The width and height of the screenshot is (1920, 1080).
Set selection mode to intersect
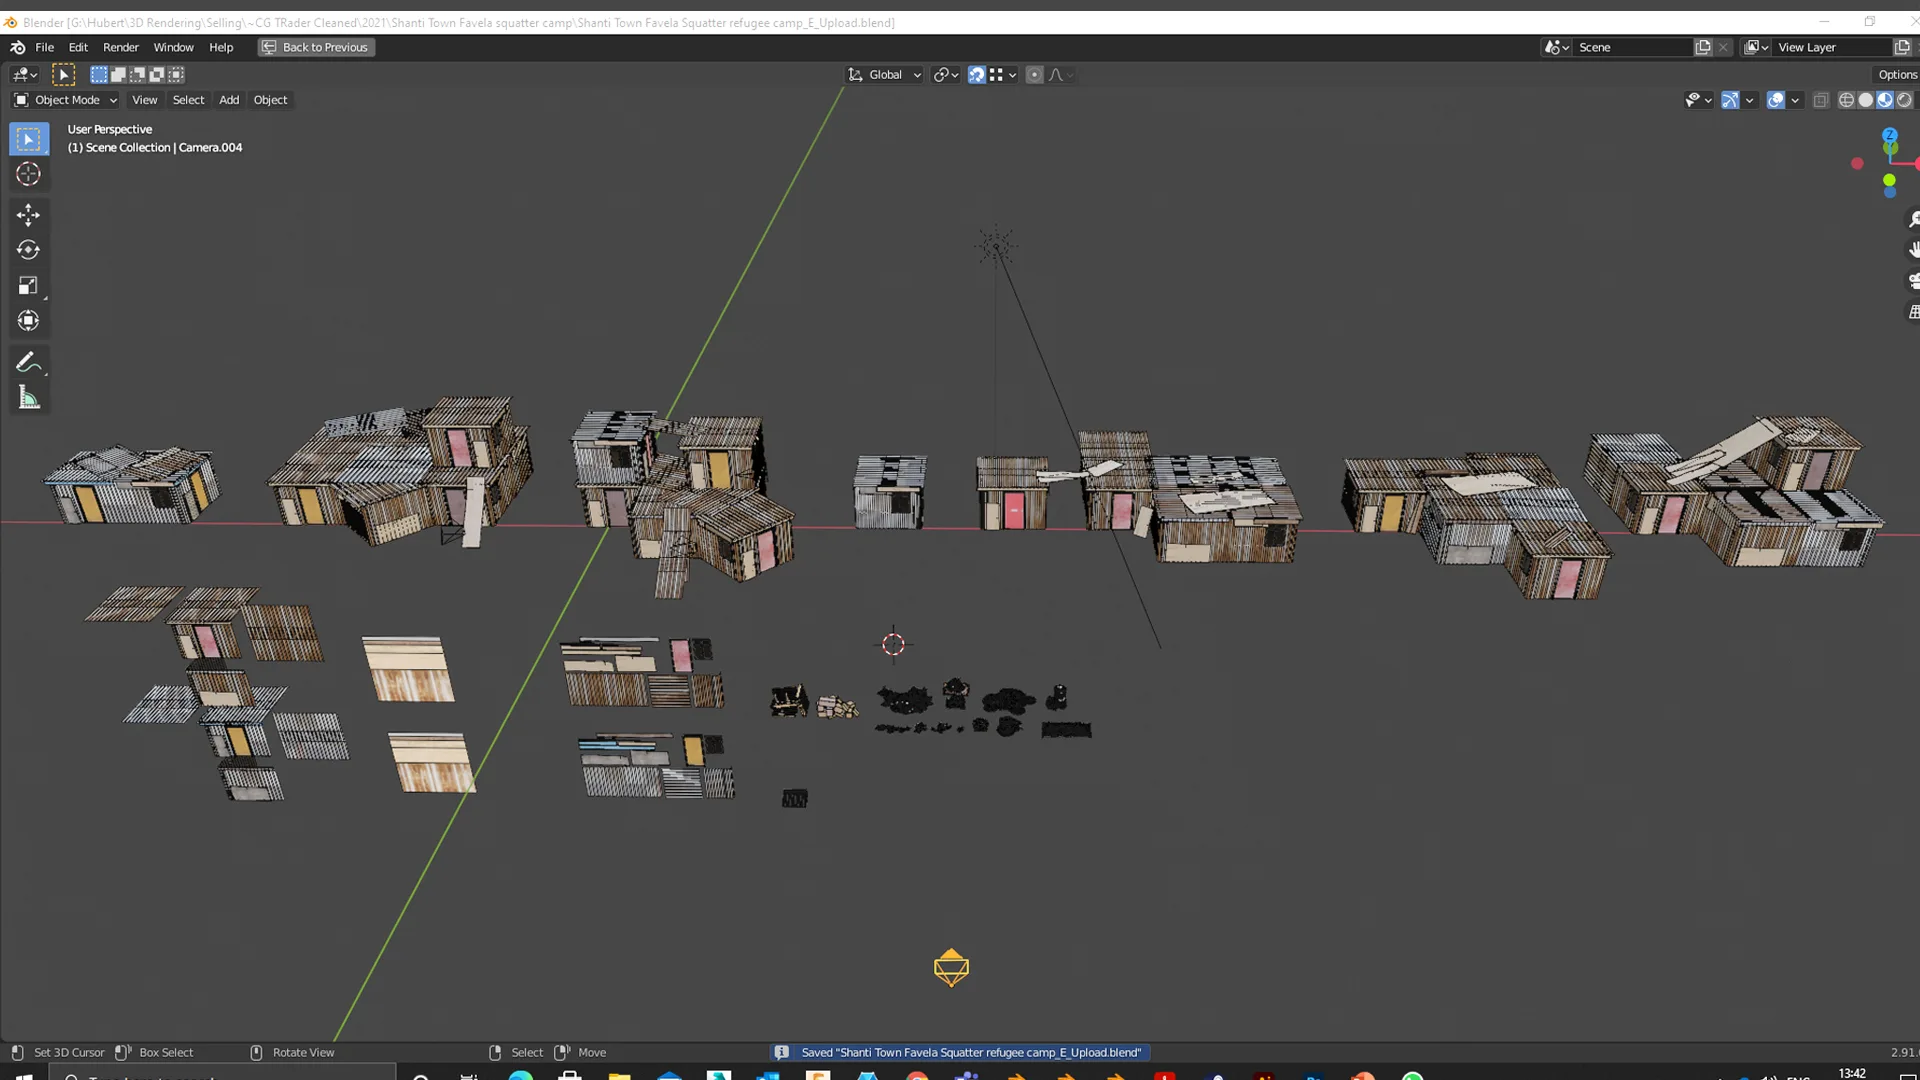coord(176,75)
